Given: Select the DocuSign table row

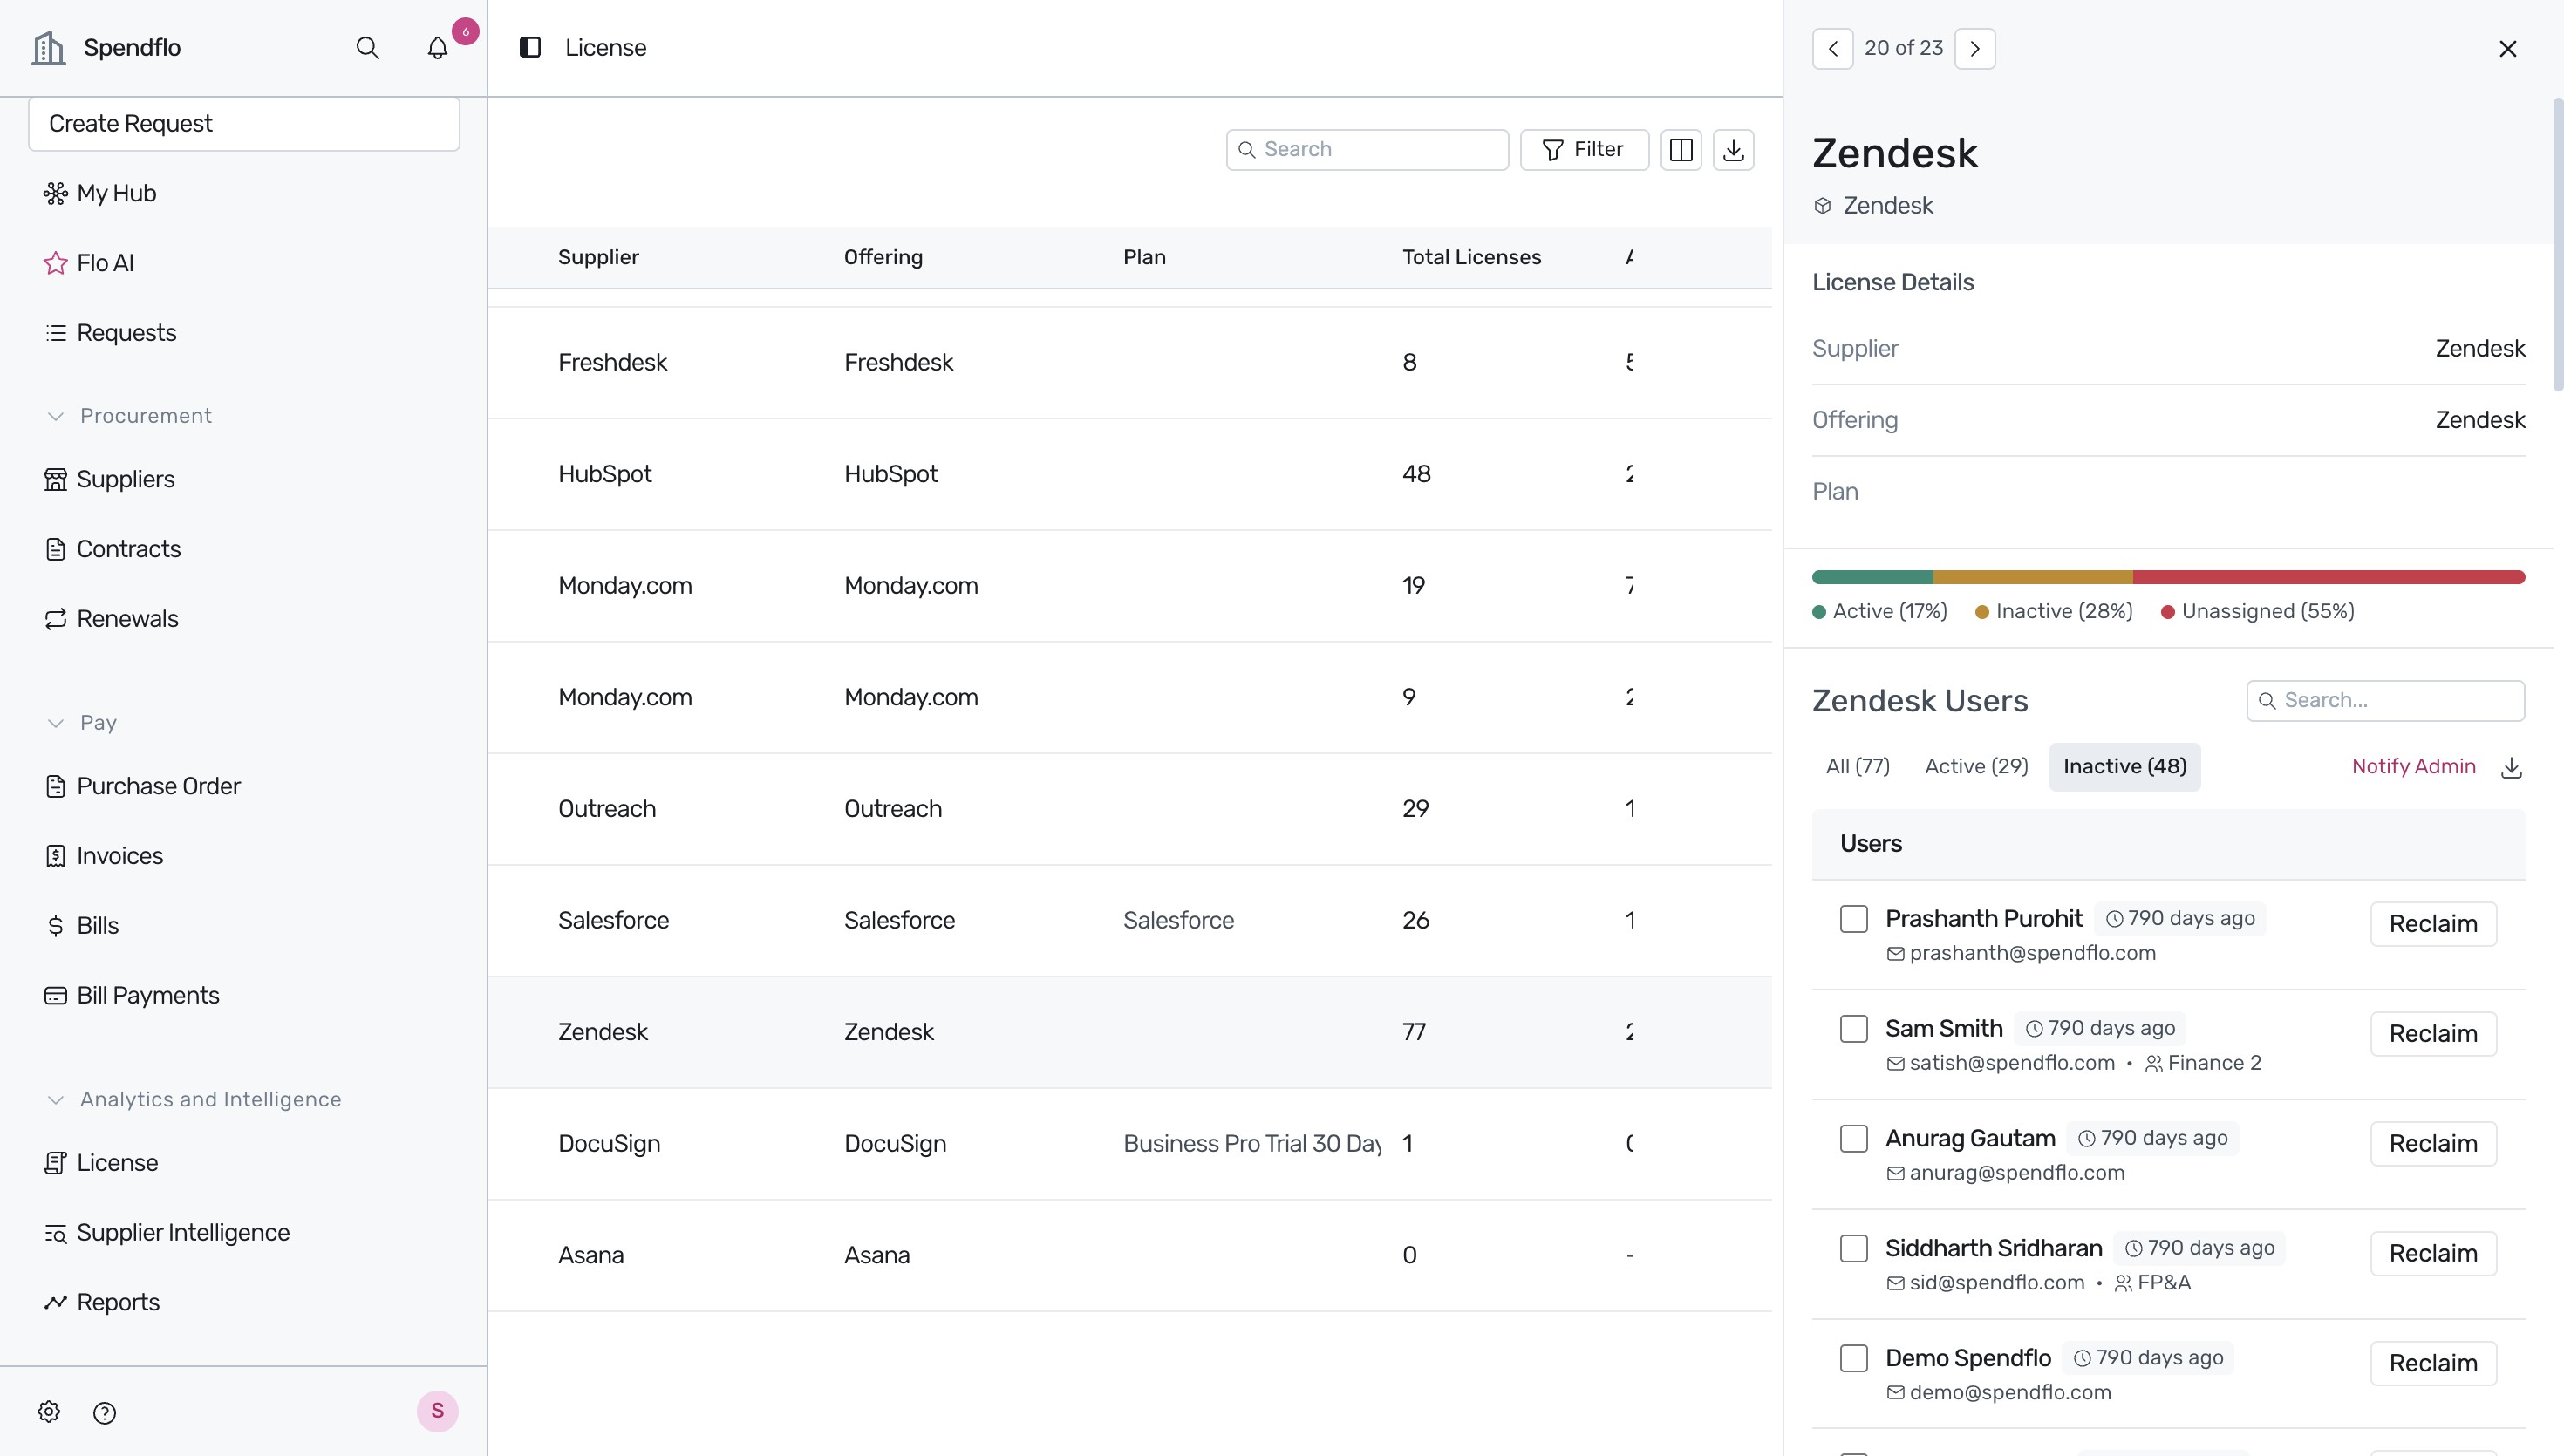Looking at the screenshot, I should tap(1129, 1144).
